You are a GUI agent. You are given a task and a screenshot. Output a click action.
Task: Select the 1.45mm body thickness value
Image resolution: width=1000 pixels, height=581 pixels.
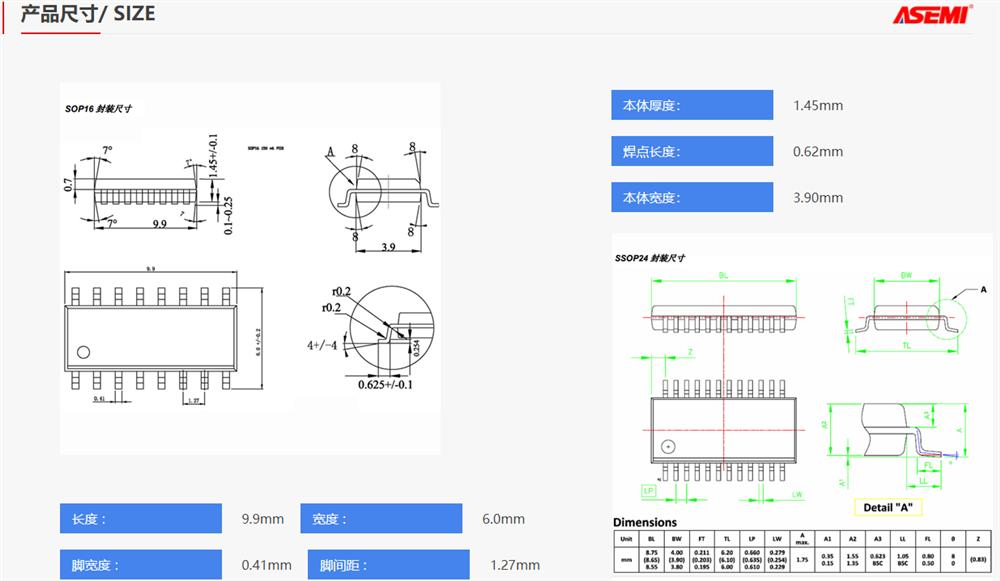[x=818, y=105]
